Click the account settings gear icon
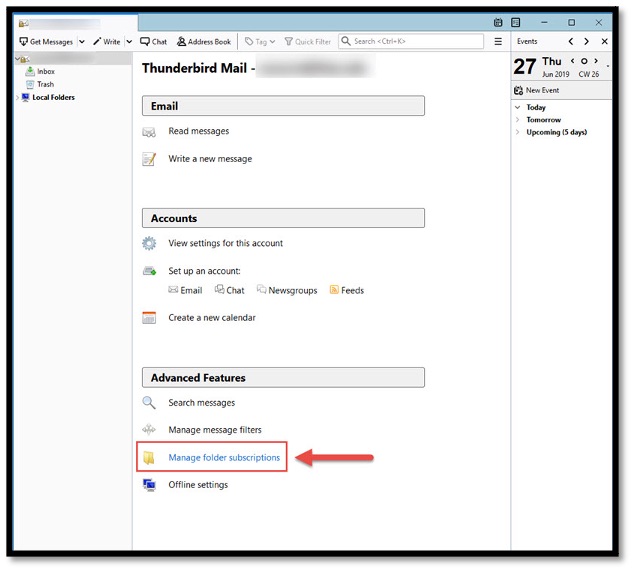The height and width of the screenshot is (570, 633). pyautogui.click(x=149, y=243)
